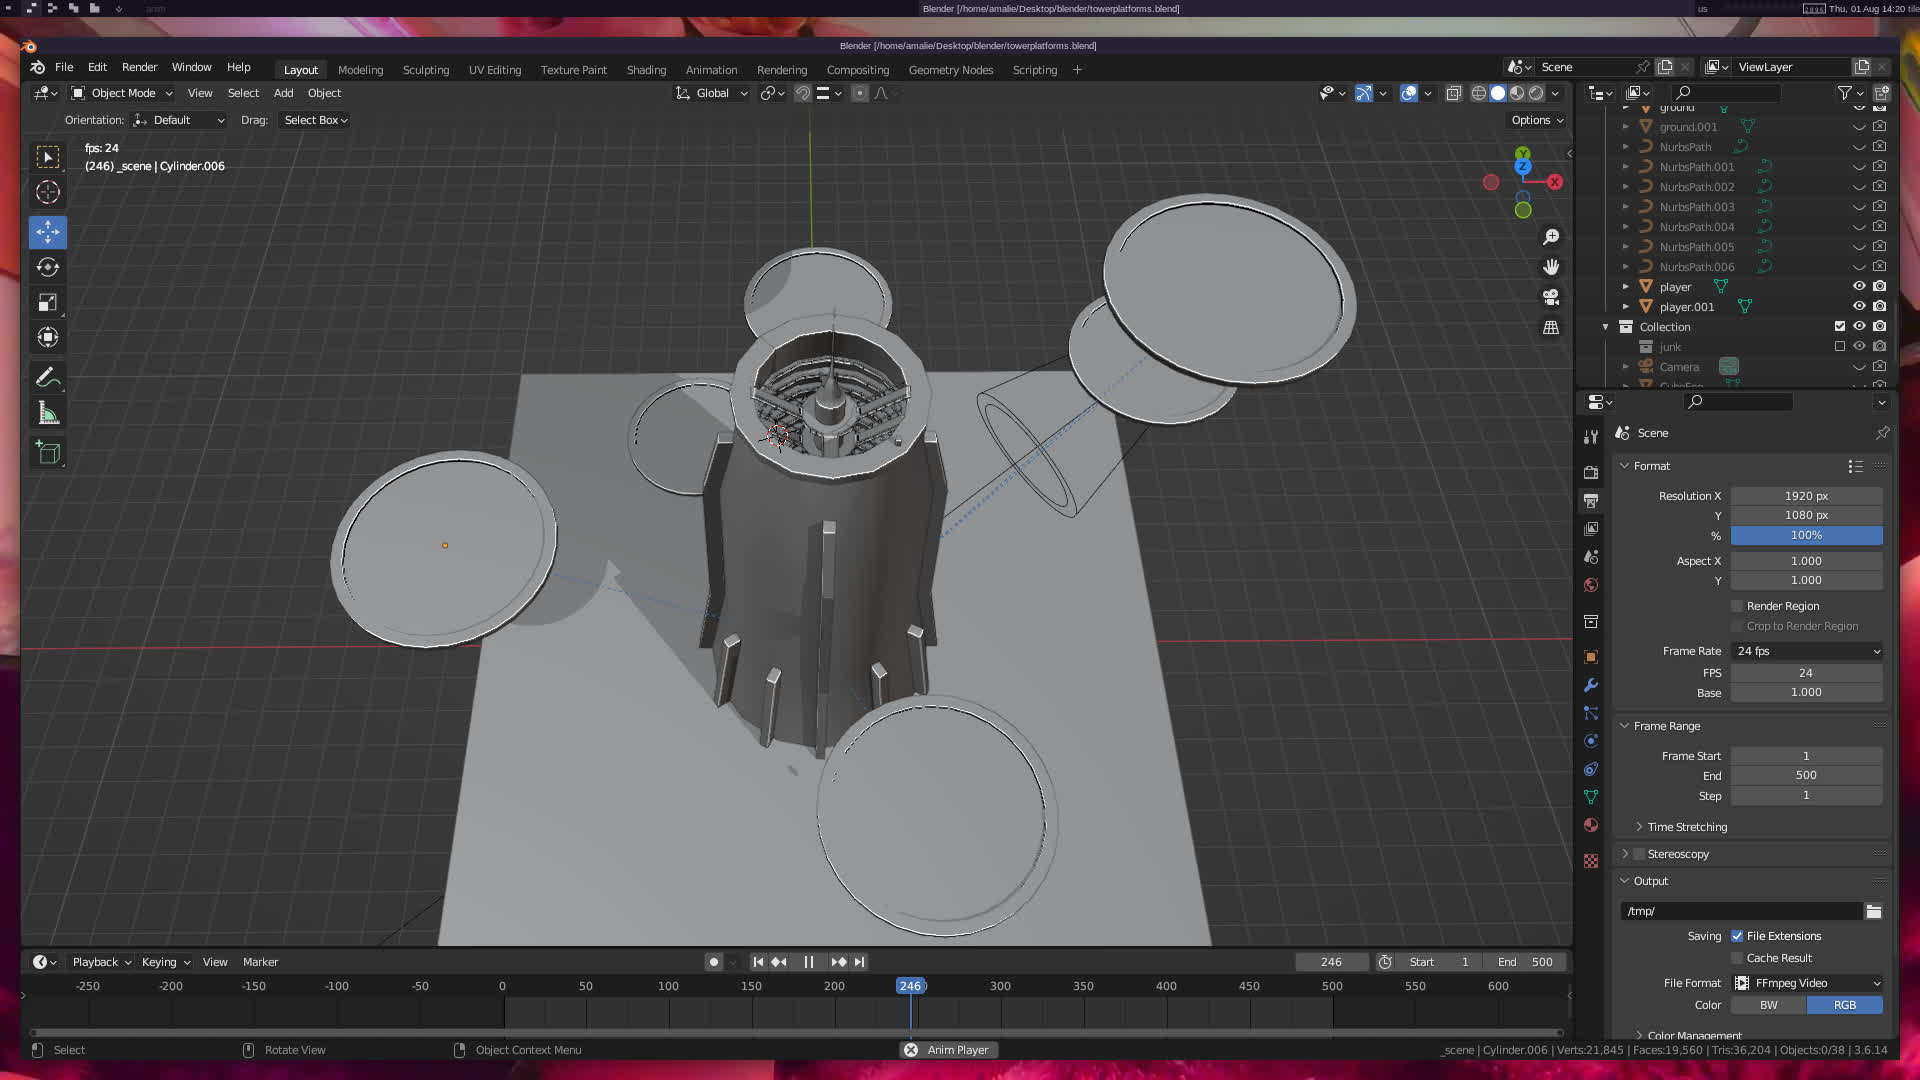The image size is (1920, 1080).
Task: Open the Render menu
Action: pos(139,67)
